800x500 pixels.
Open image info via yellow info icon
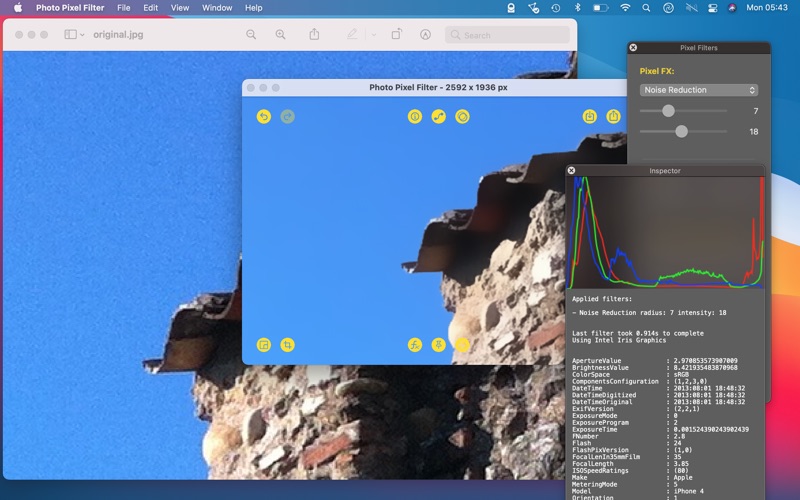click(415, 117)
